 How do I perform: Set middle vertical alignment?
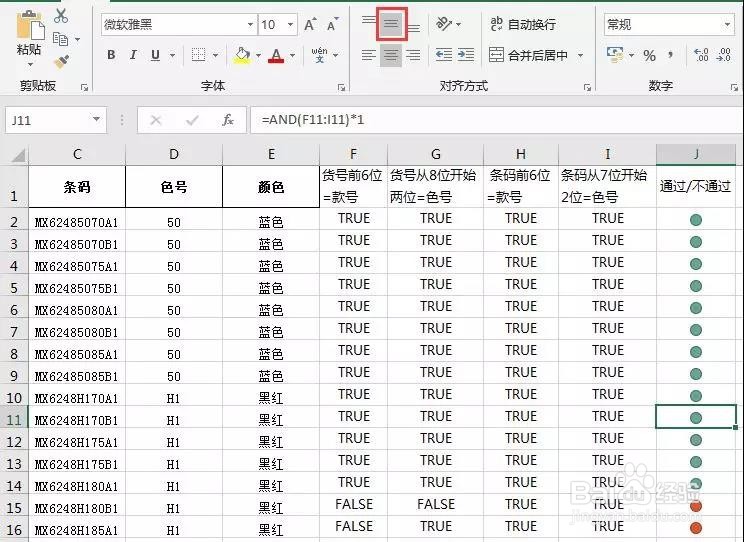[x=391, y=23]
